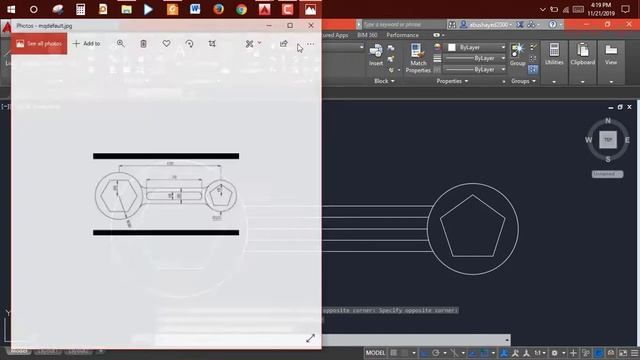This screenshot has width=640, height=360.
Task: Open the View panel in AutoCAD ribbon
Action: pyautogui.click(x=611, y=62)
